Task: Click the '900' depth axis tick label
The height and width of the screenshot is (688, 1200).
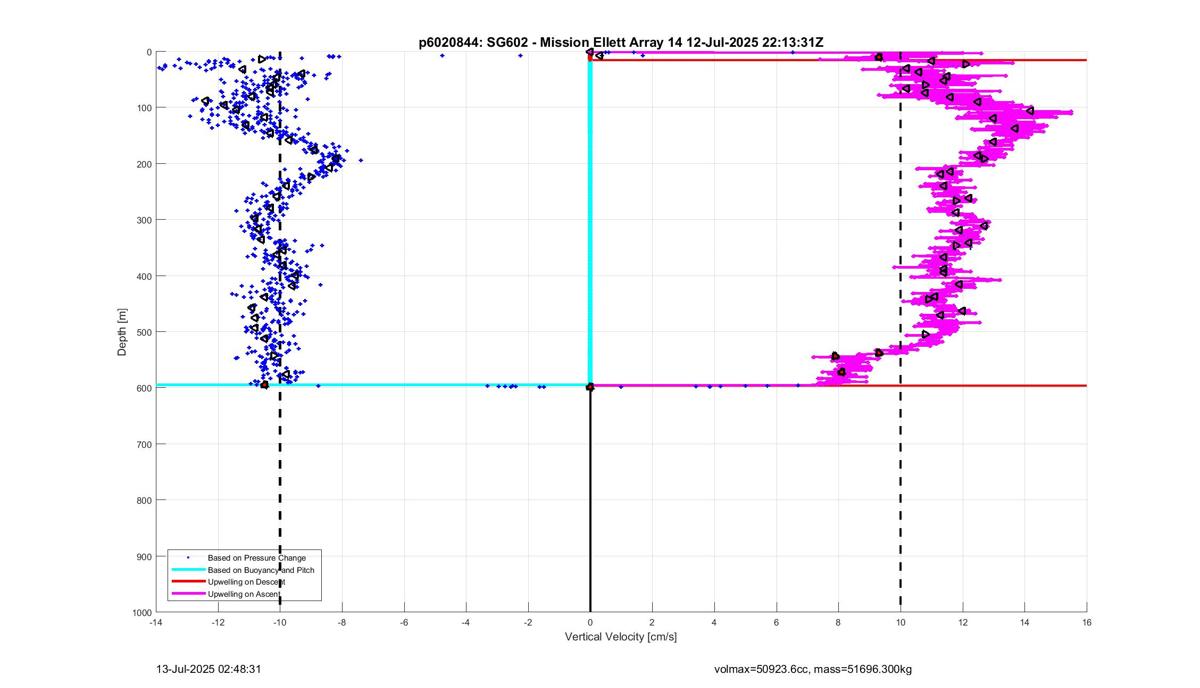Action: [x=143, y=556]
